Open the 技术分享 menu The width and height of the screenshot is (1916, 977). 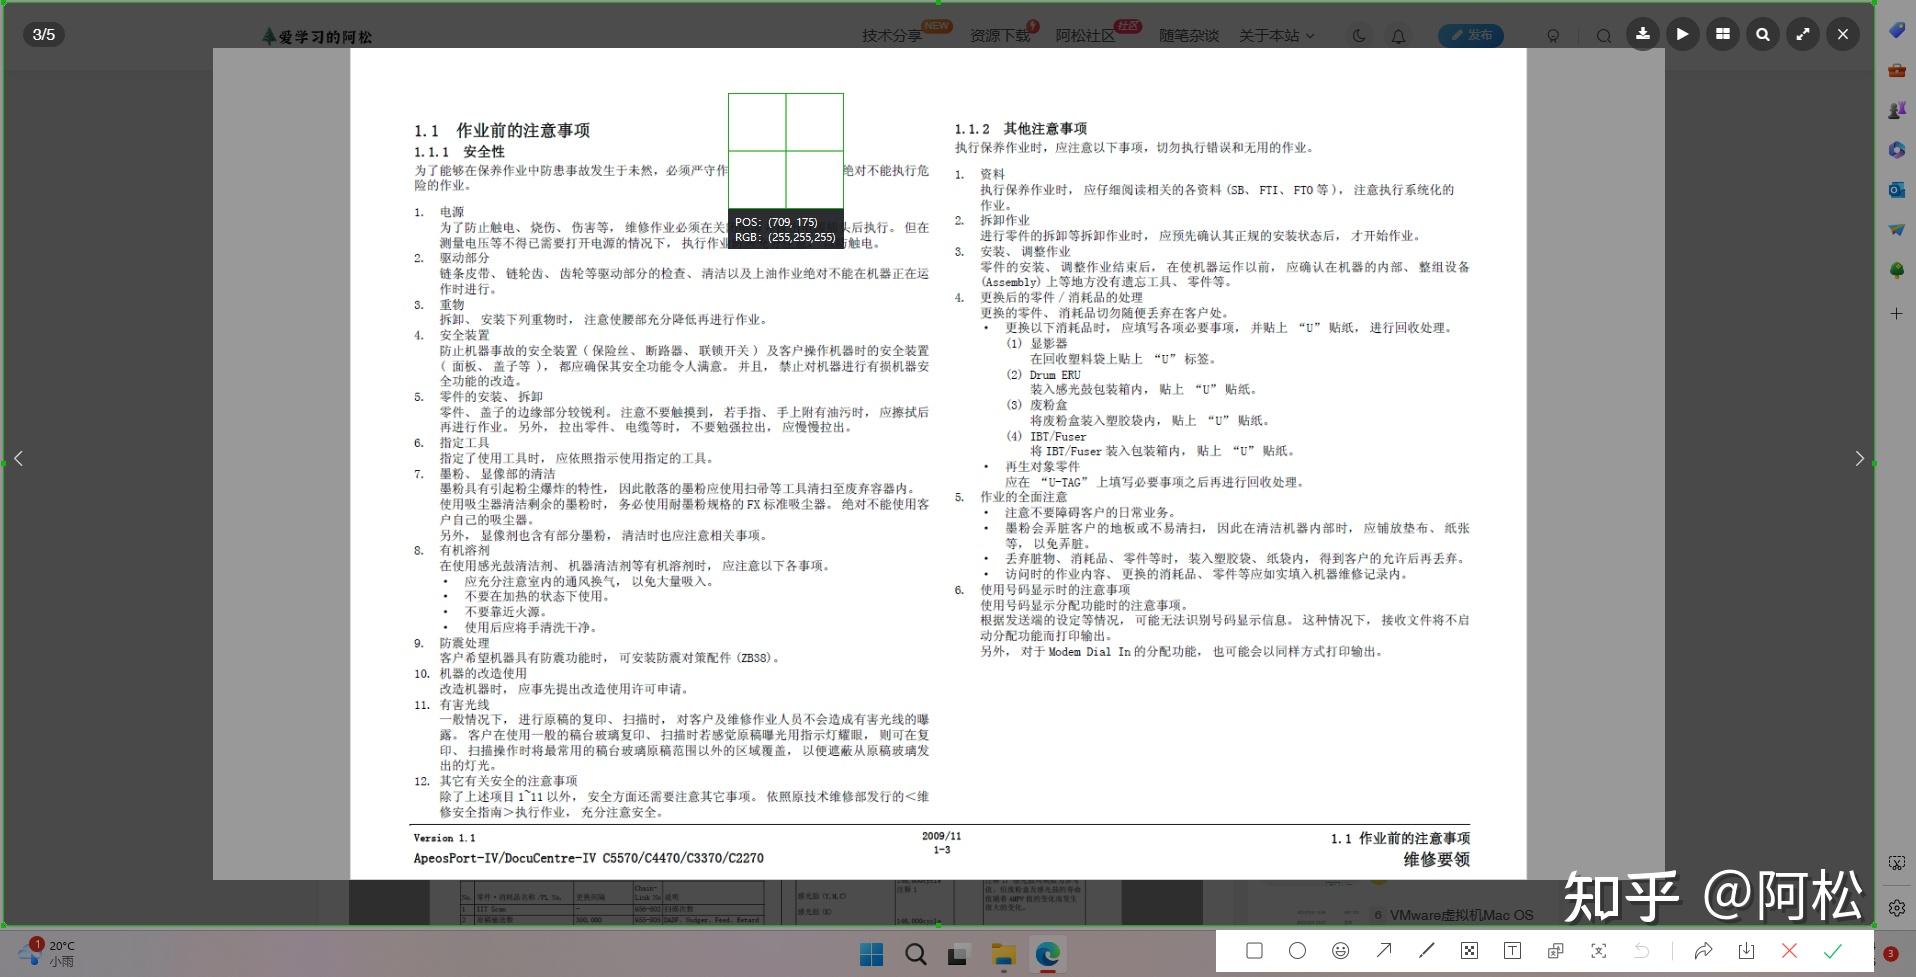pyautogui.click(x=892, y=36)
